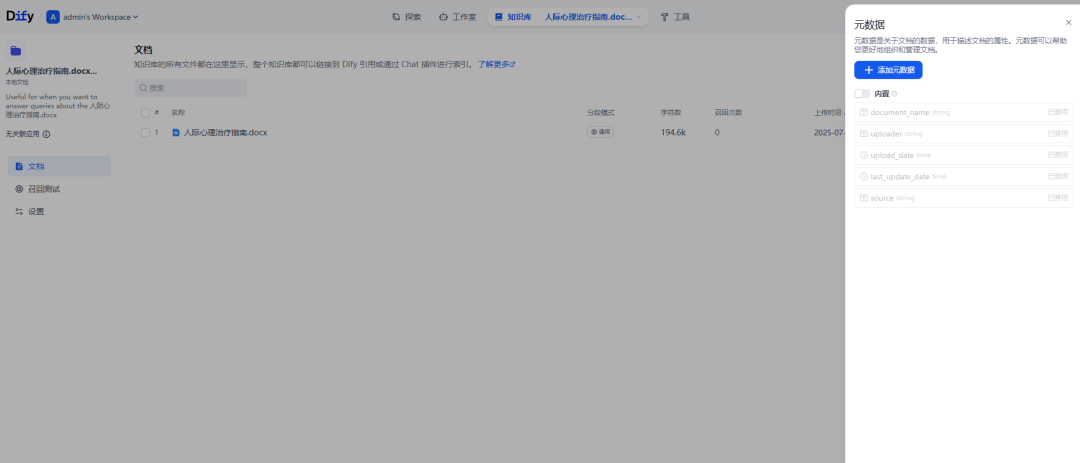Screen dimensions: 1080x463
Task: Open the 探索 (Explore) tab
Action: point(406,17)
